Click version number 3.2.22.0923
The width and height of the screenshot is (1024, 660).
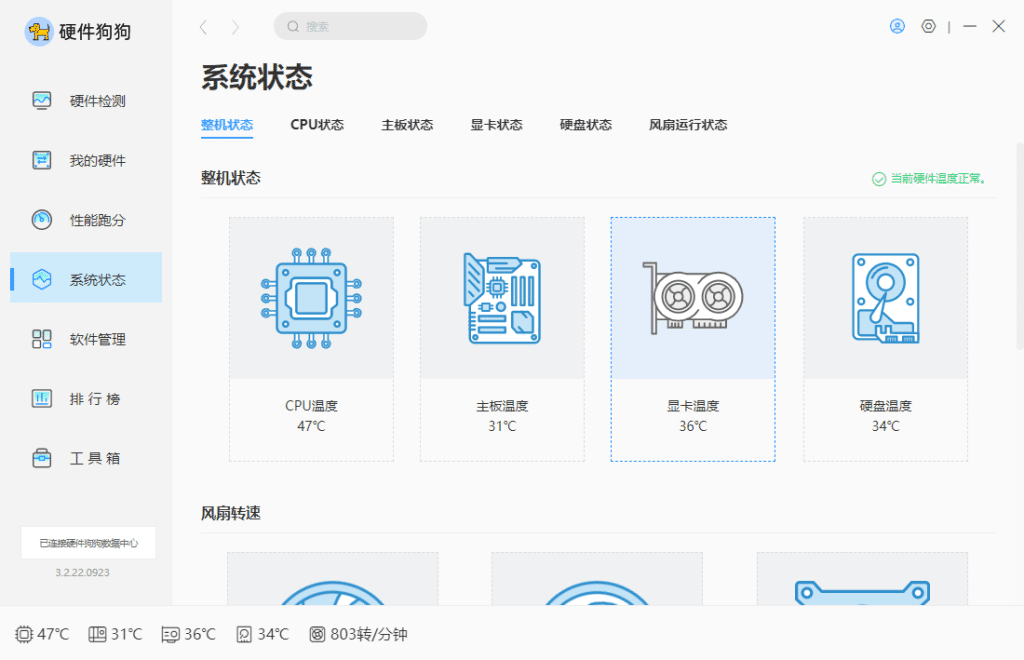82,573
